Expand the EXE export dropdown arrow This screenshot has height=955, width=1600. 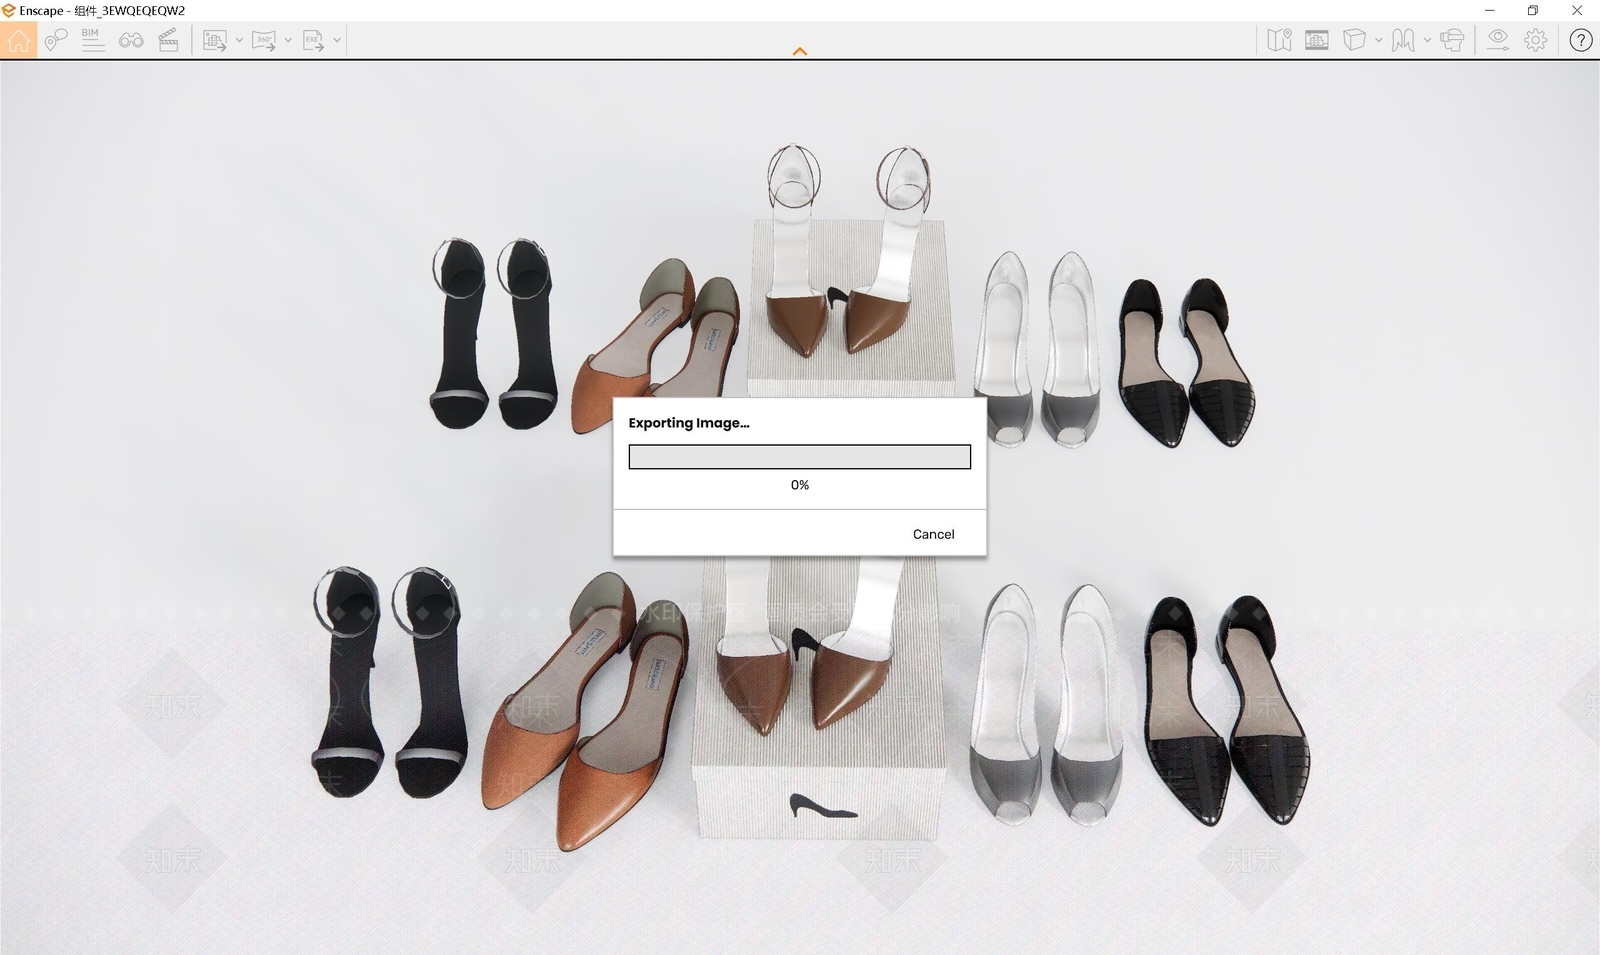pyautogui.click(x=337, y=41)
